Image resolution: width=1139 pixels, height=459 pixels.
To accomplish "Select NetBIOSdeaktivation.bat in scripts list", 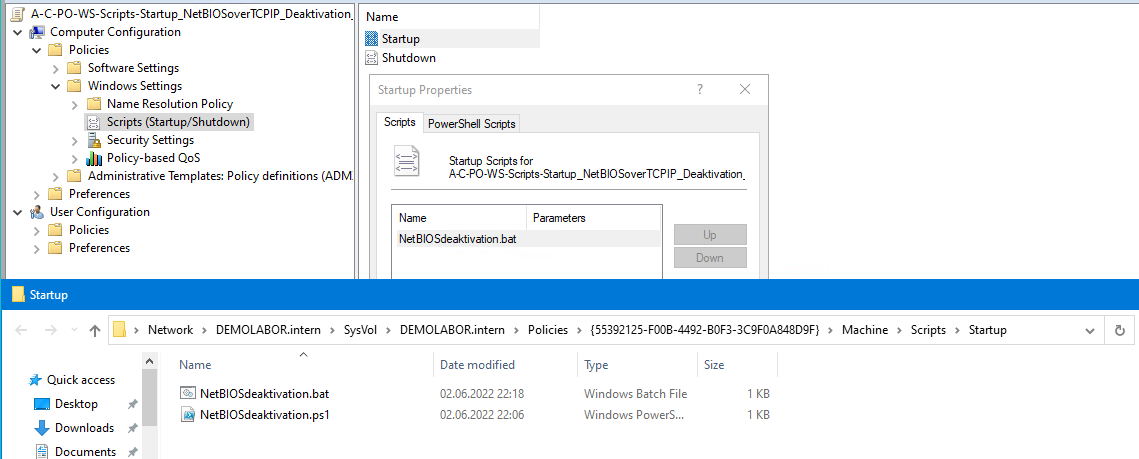I will click(x=457, y=239).
